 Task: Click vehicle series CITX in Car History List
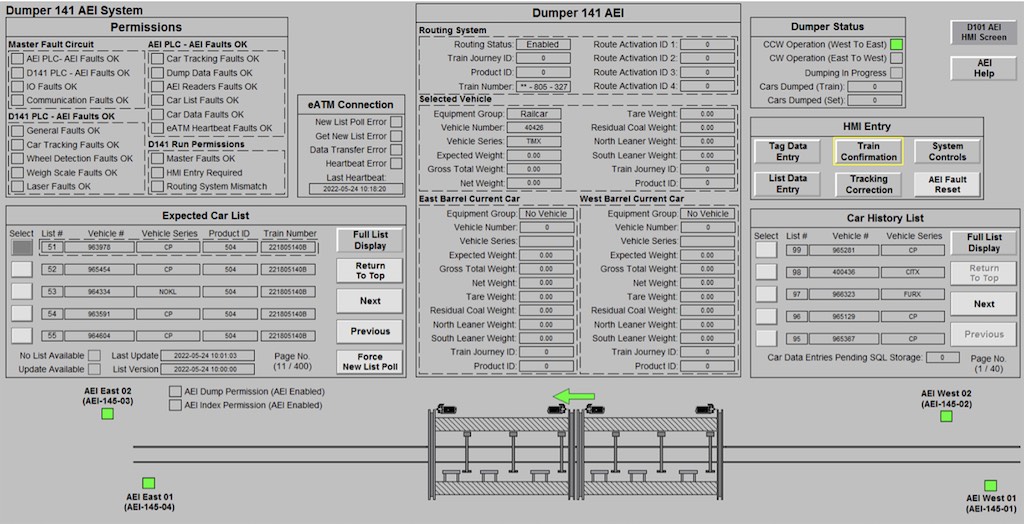912,272
